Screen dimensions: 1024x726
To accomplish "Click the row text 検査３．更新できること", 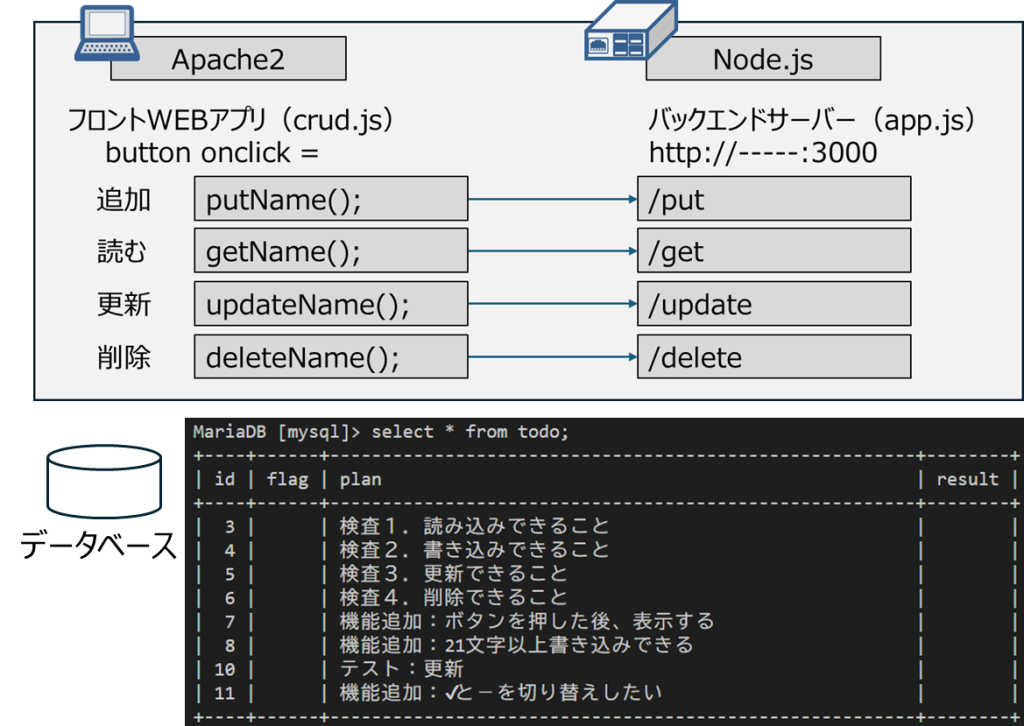I will 453,574.
